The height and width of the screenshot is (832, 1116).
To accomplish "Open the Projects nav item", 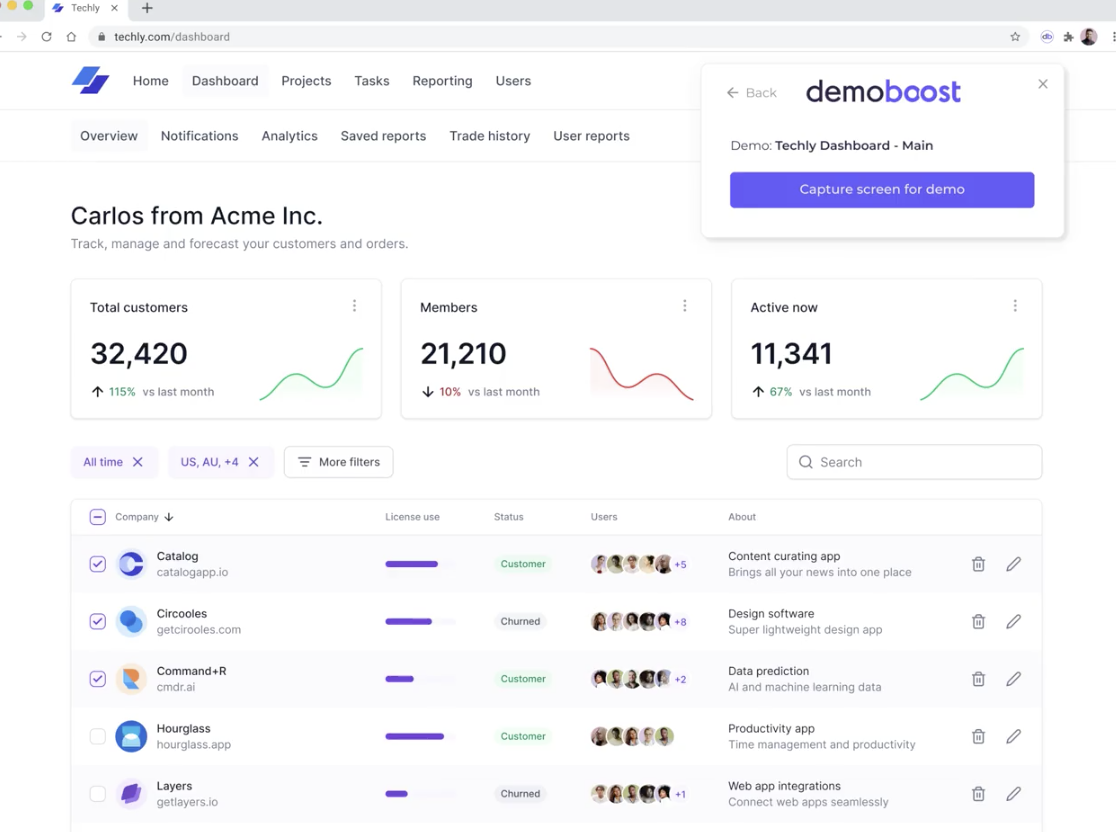I will coord(306,81).
